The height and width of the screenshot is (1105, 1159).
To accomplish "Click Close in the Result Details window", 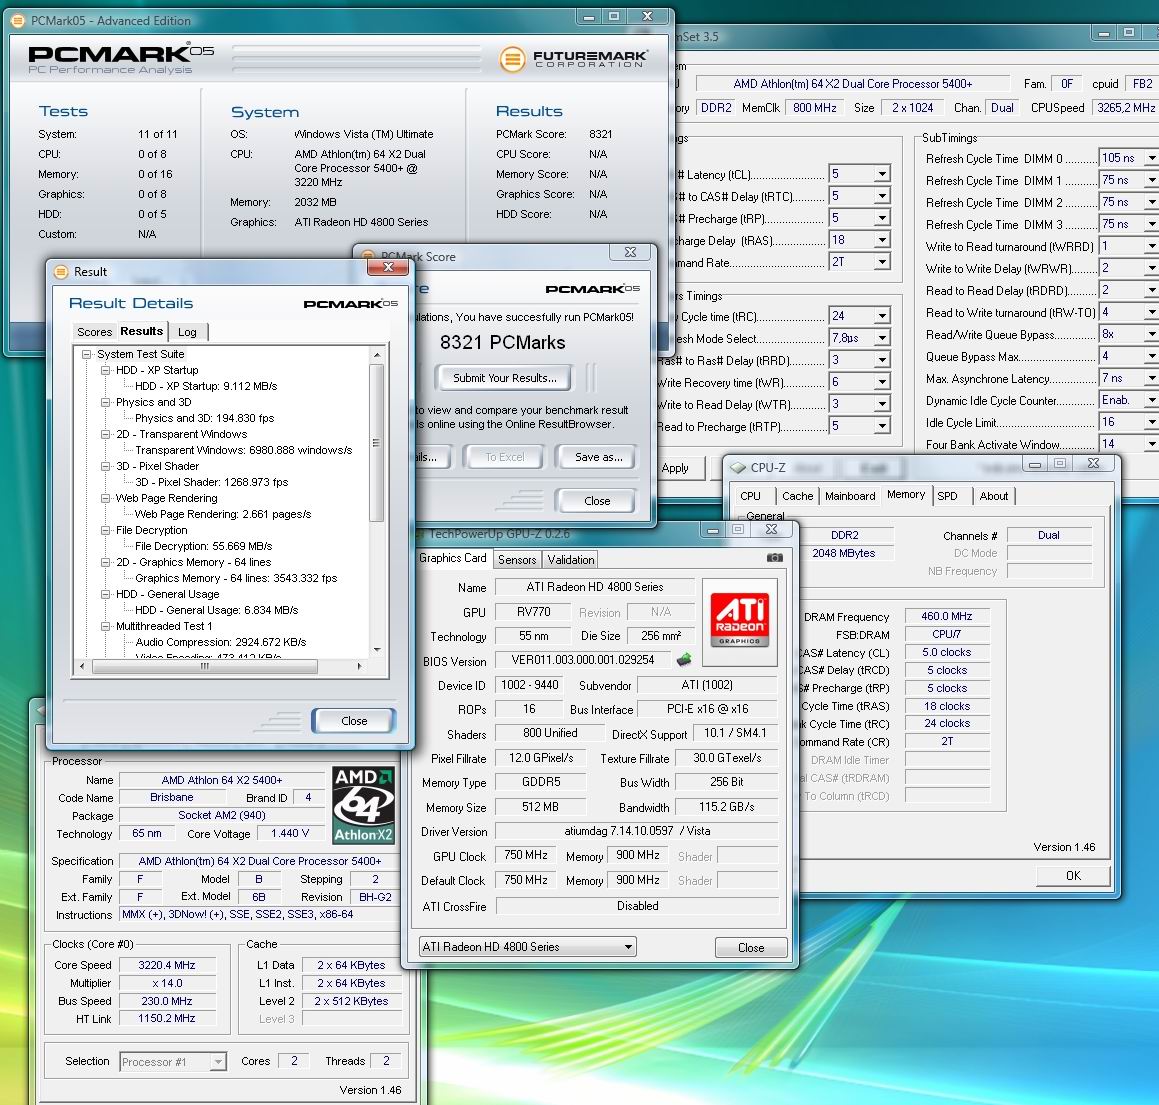I will tap(354, 721).
